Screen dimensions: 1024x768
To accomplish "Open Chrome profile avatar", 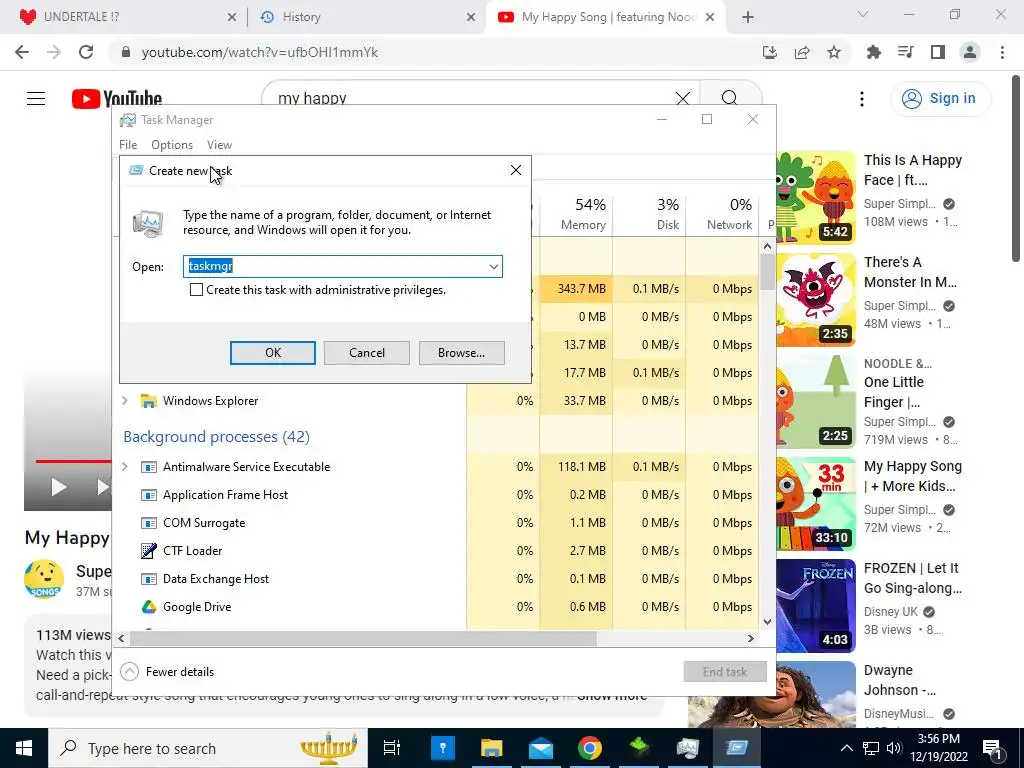I will coord(969,52).
